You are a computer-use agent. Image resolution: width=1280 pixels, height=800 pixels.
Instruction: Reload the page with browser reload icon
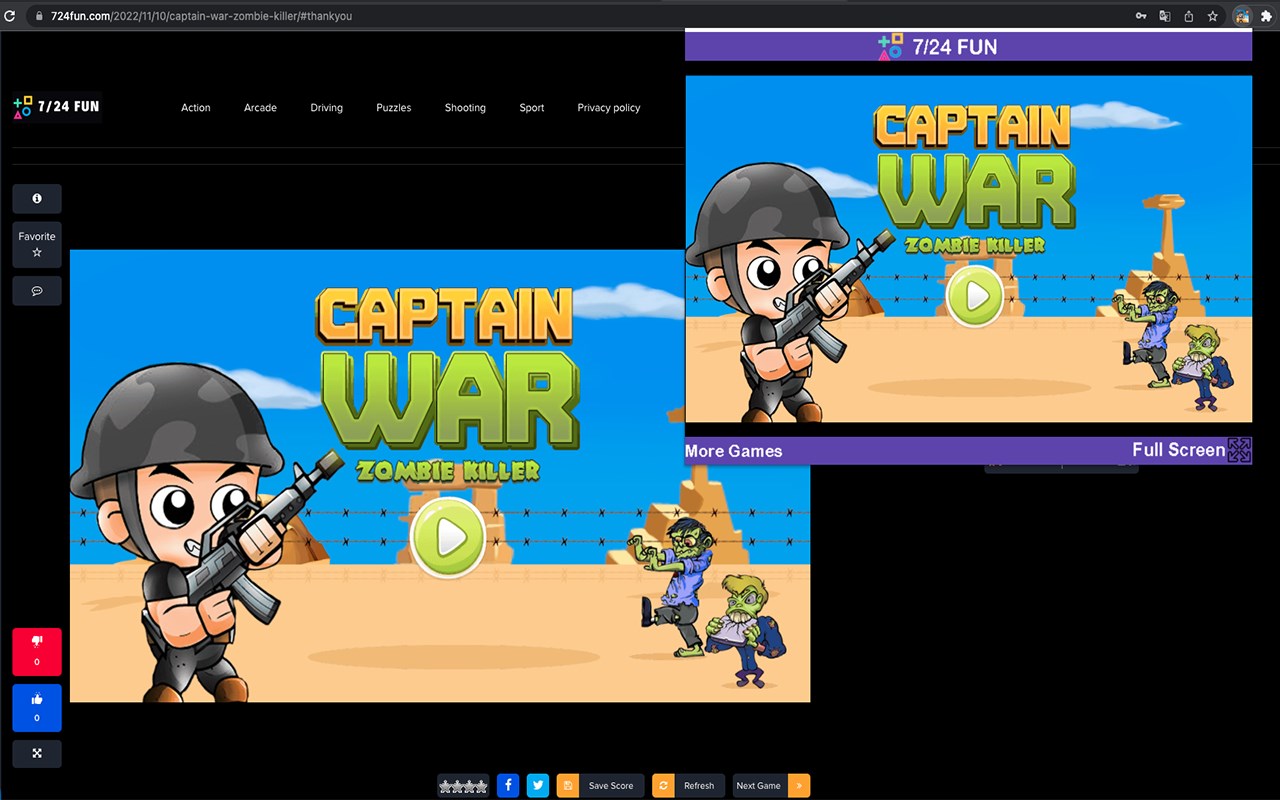pyautogui.click(x=10, y=16)
